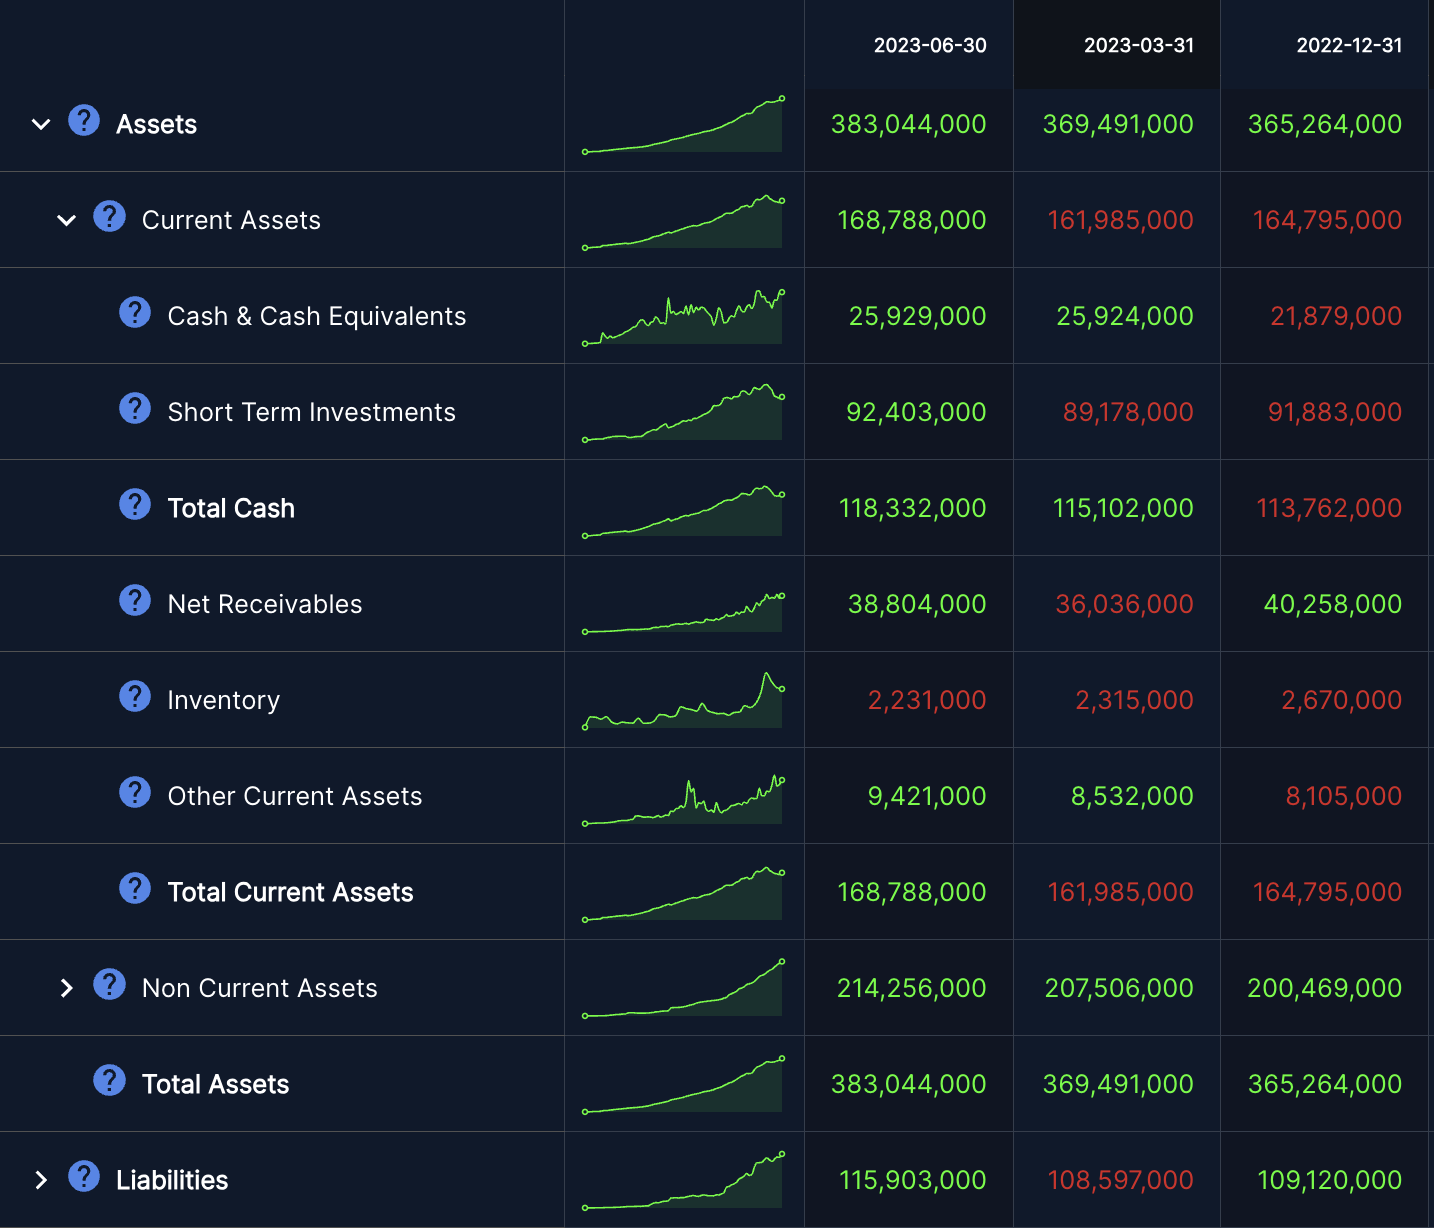Show info for Liabilities
Viewport: 1434px width, 1228px height.
(84, 1177)
